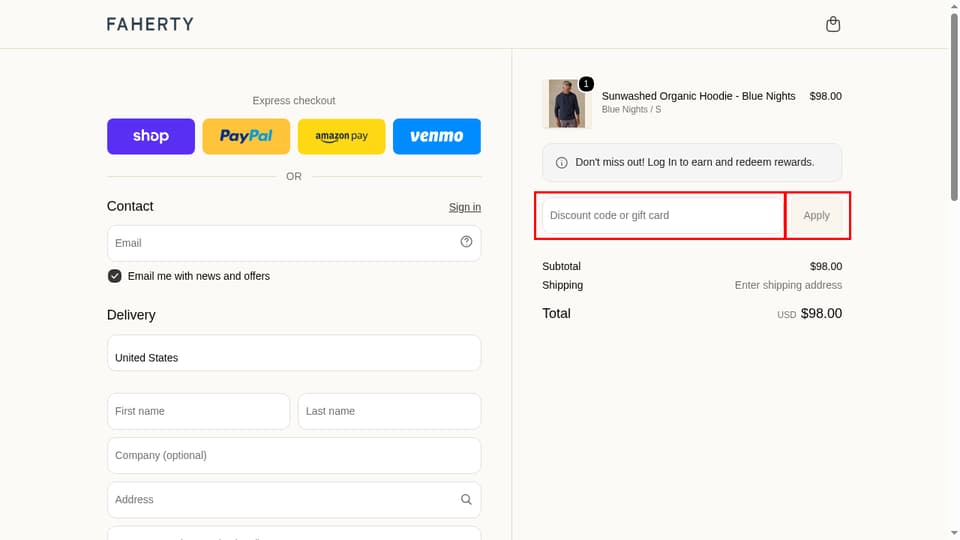Focus the Company (optional) field
Screen dimensions: 960x540
pyautogui.click(x=294, y=456)
